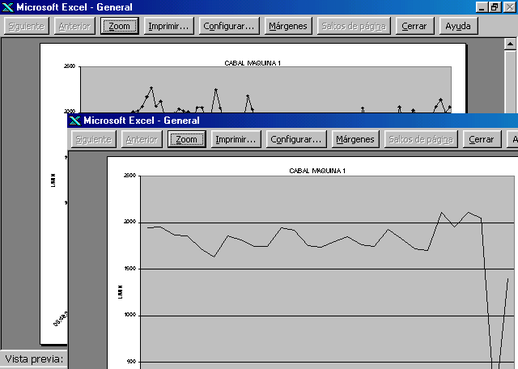The width and height of the screenshot is (518, 369).
Task: Click Excel icon in front window title bar
Action: coord(75,120)
